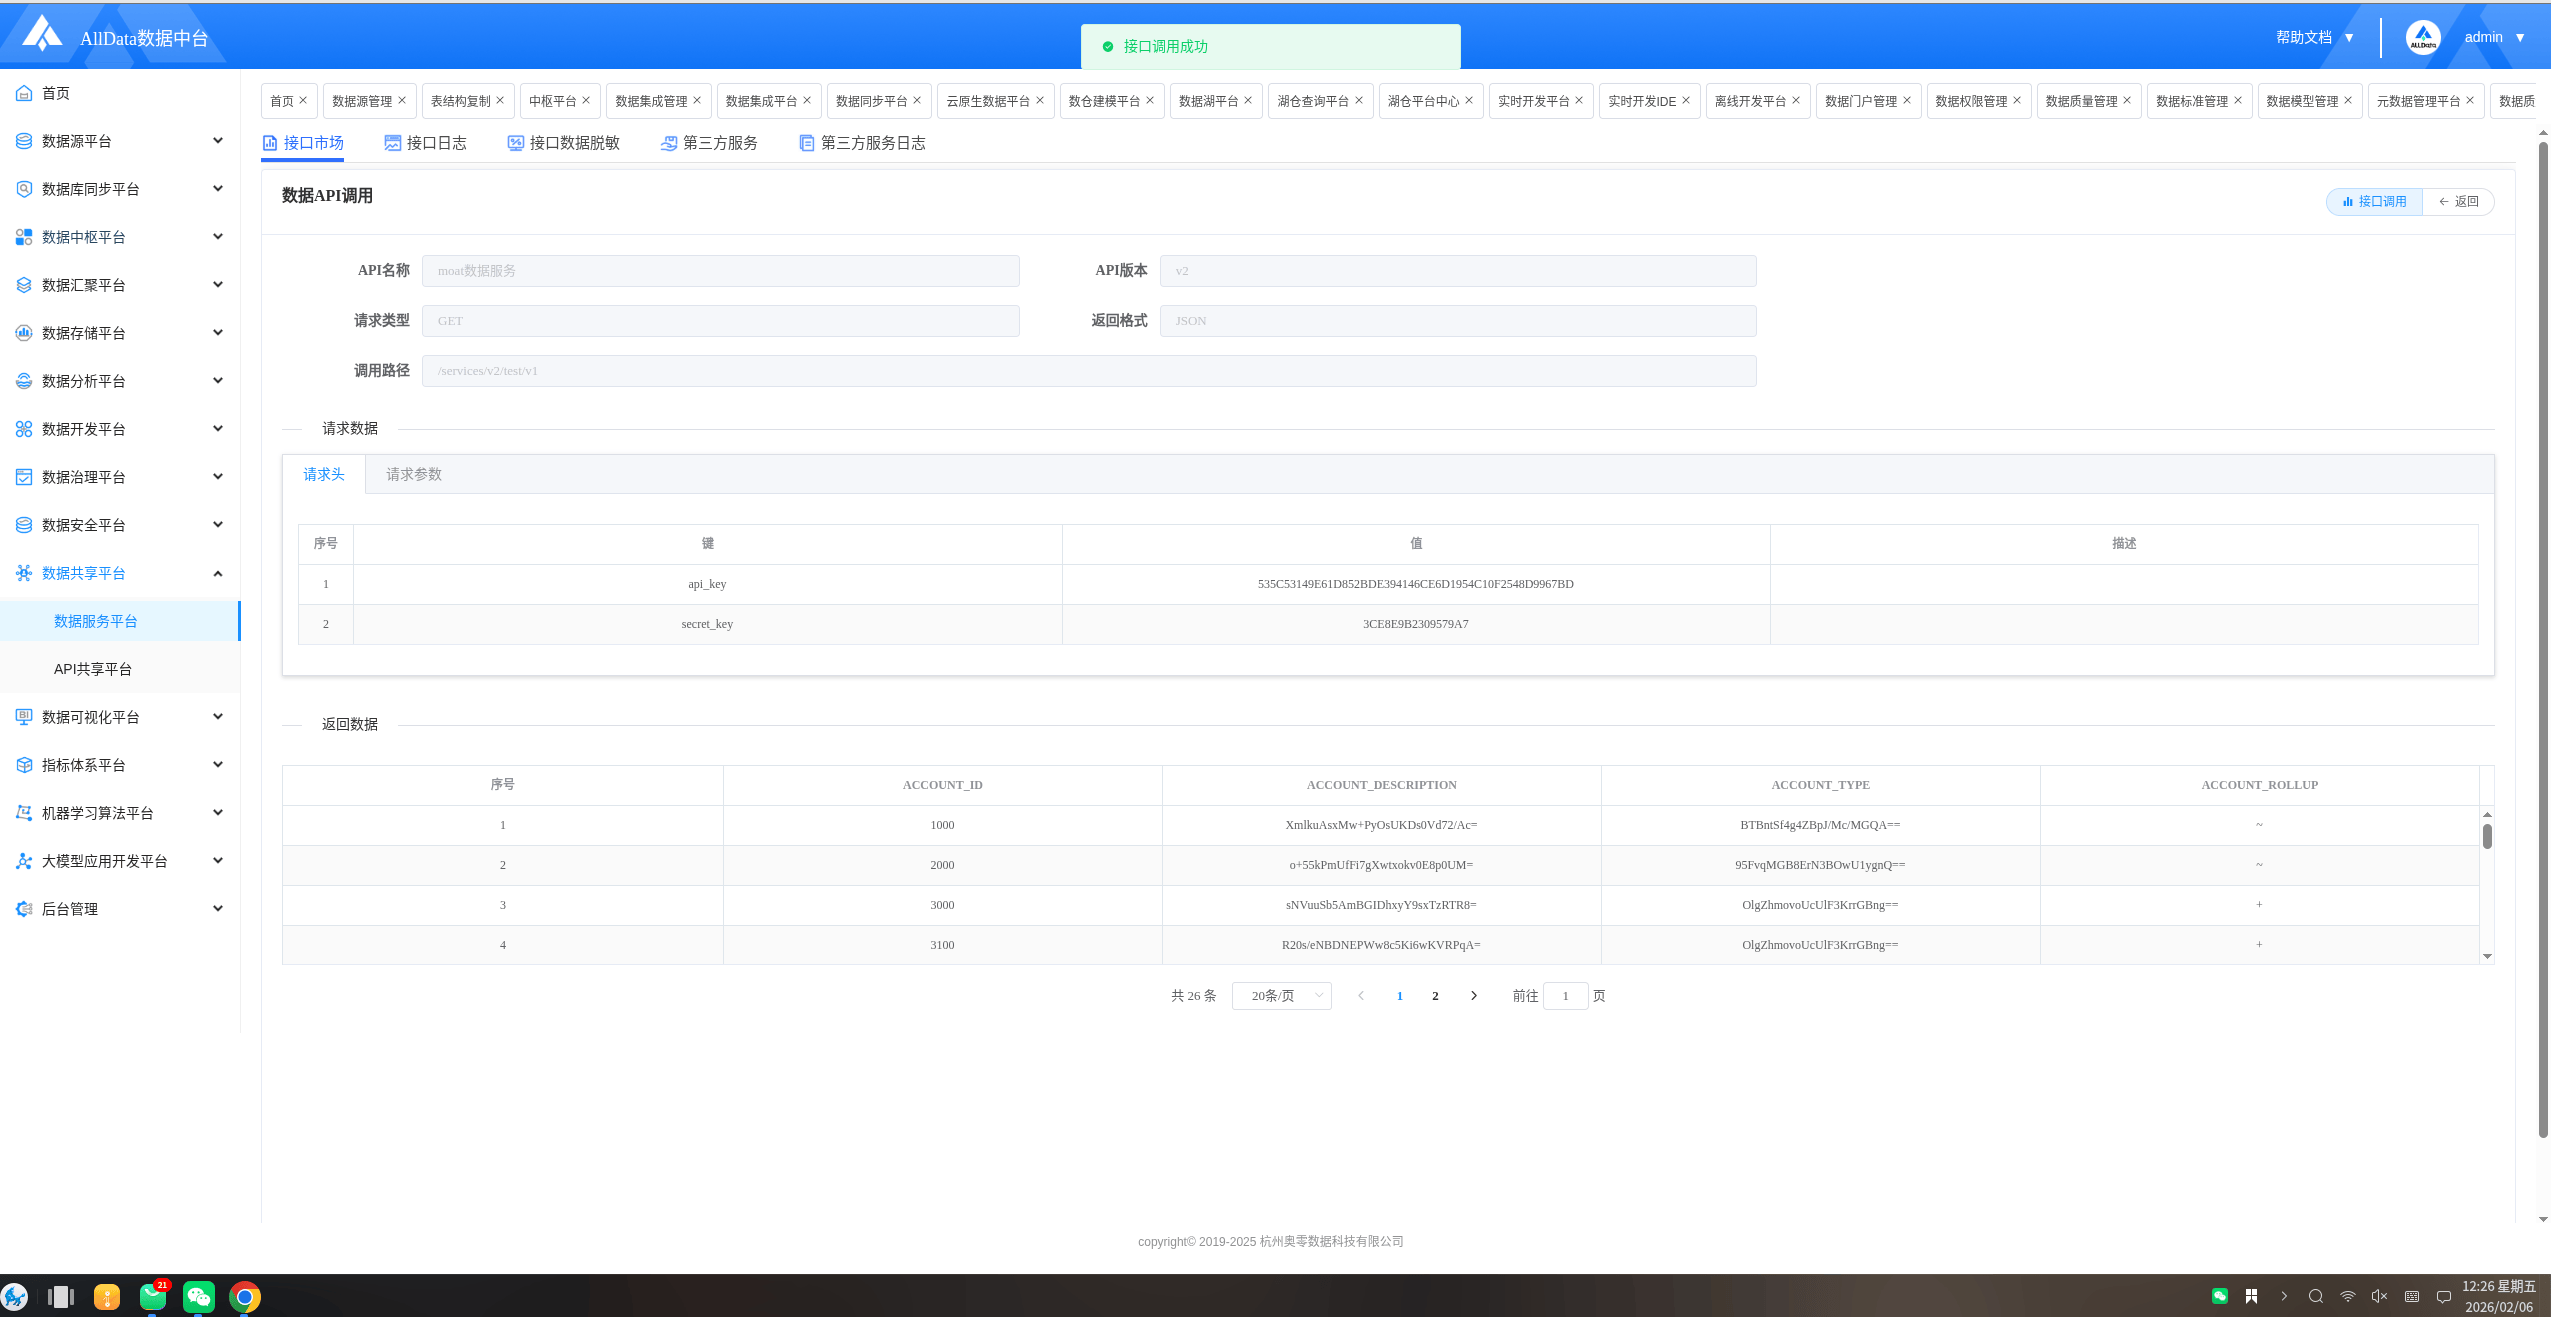
Task: Click the 接口日志 tab icon
Action: 393,143
